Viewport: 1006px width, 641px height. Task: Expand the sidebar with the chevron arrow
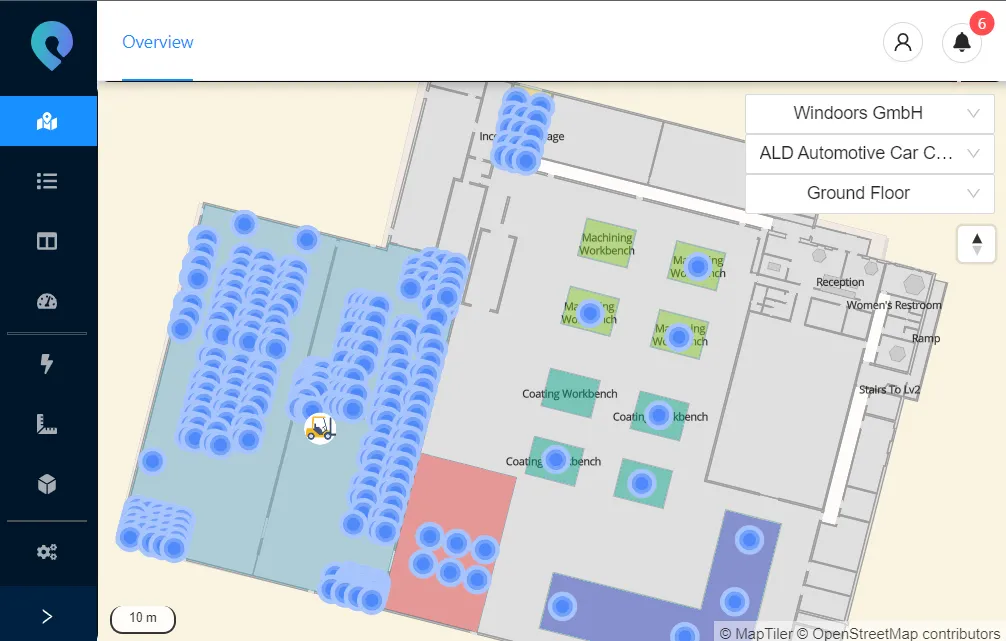pos(47,617)
